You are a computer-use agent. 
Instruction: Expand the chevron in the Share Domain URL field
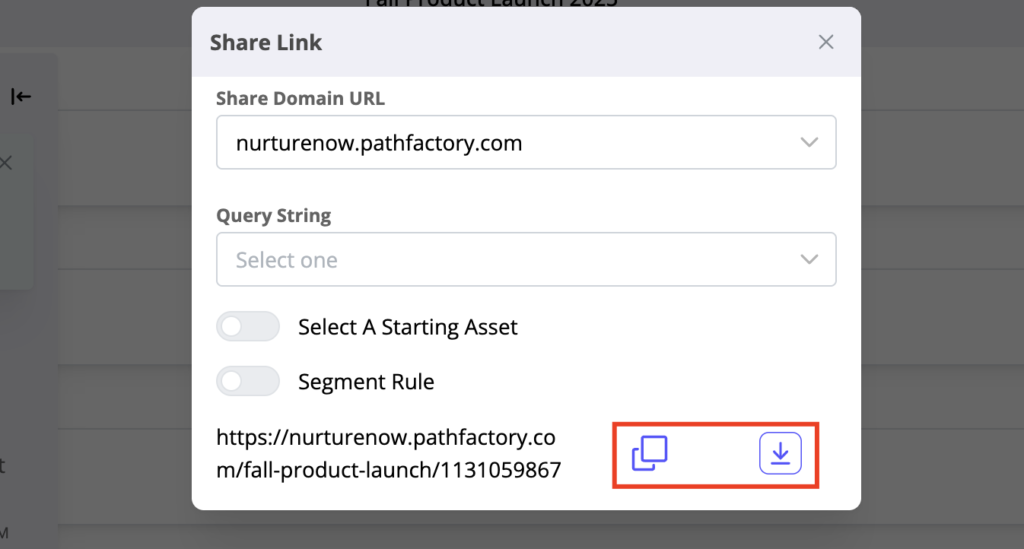click(x=809, y=143)
